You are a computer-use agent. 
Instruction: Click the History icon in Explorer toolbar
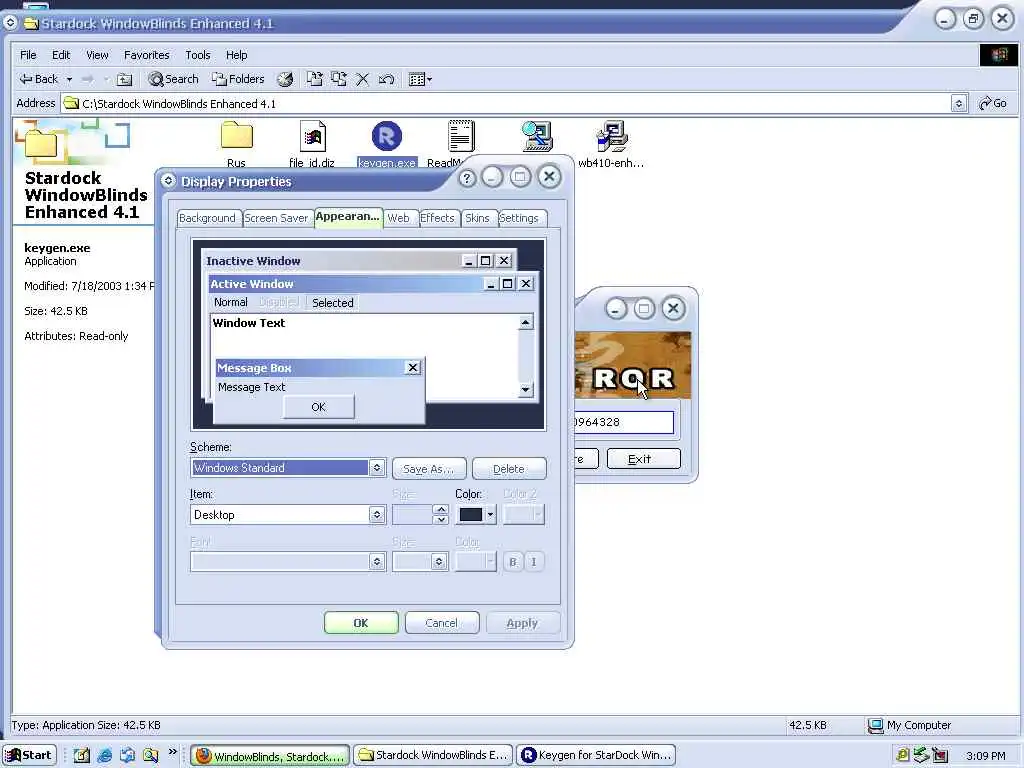click(x=285, y=80)
